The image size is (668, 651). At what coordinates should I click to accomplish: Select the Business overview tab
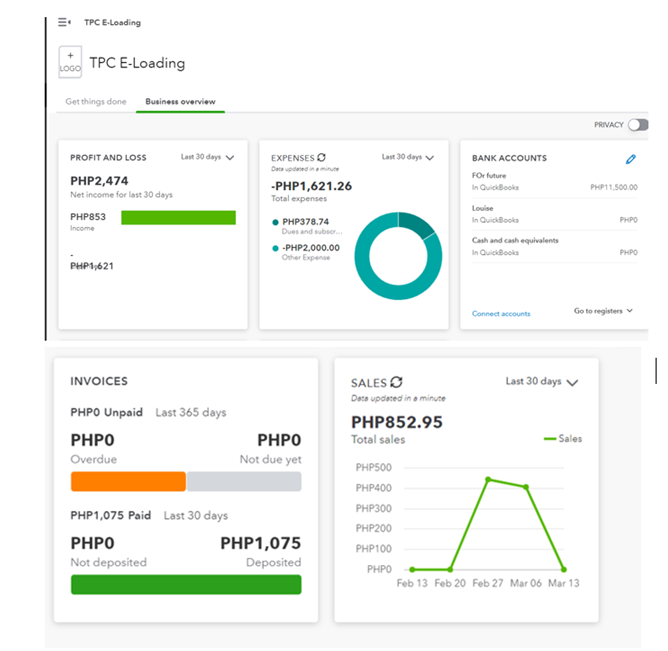click(180, 101)
